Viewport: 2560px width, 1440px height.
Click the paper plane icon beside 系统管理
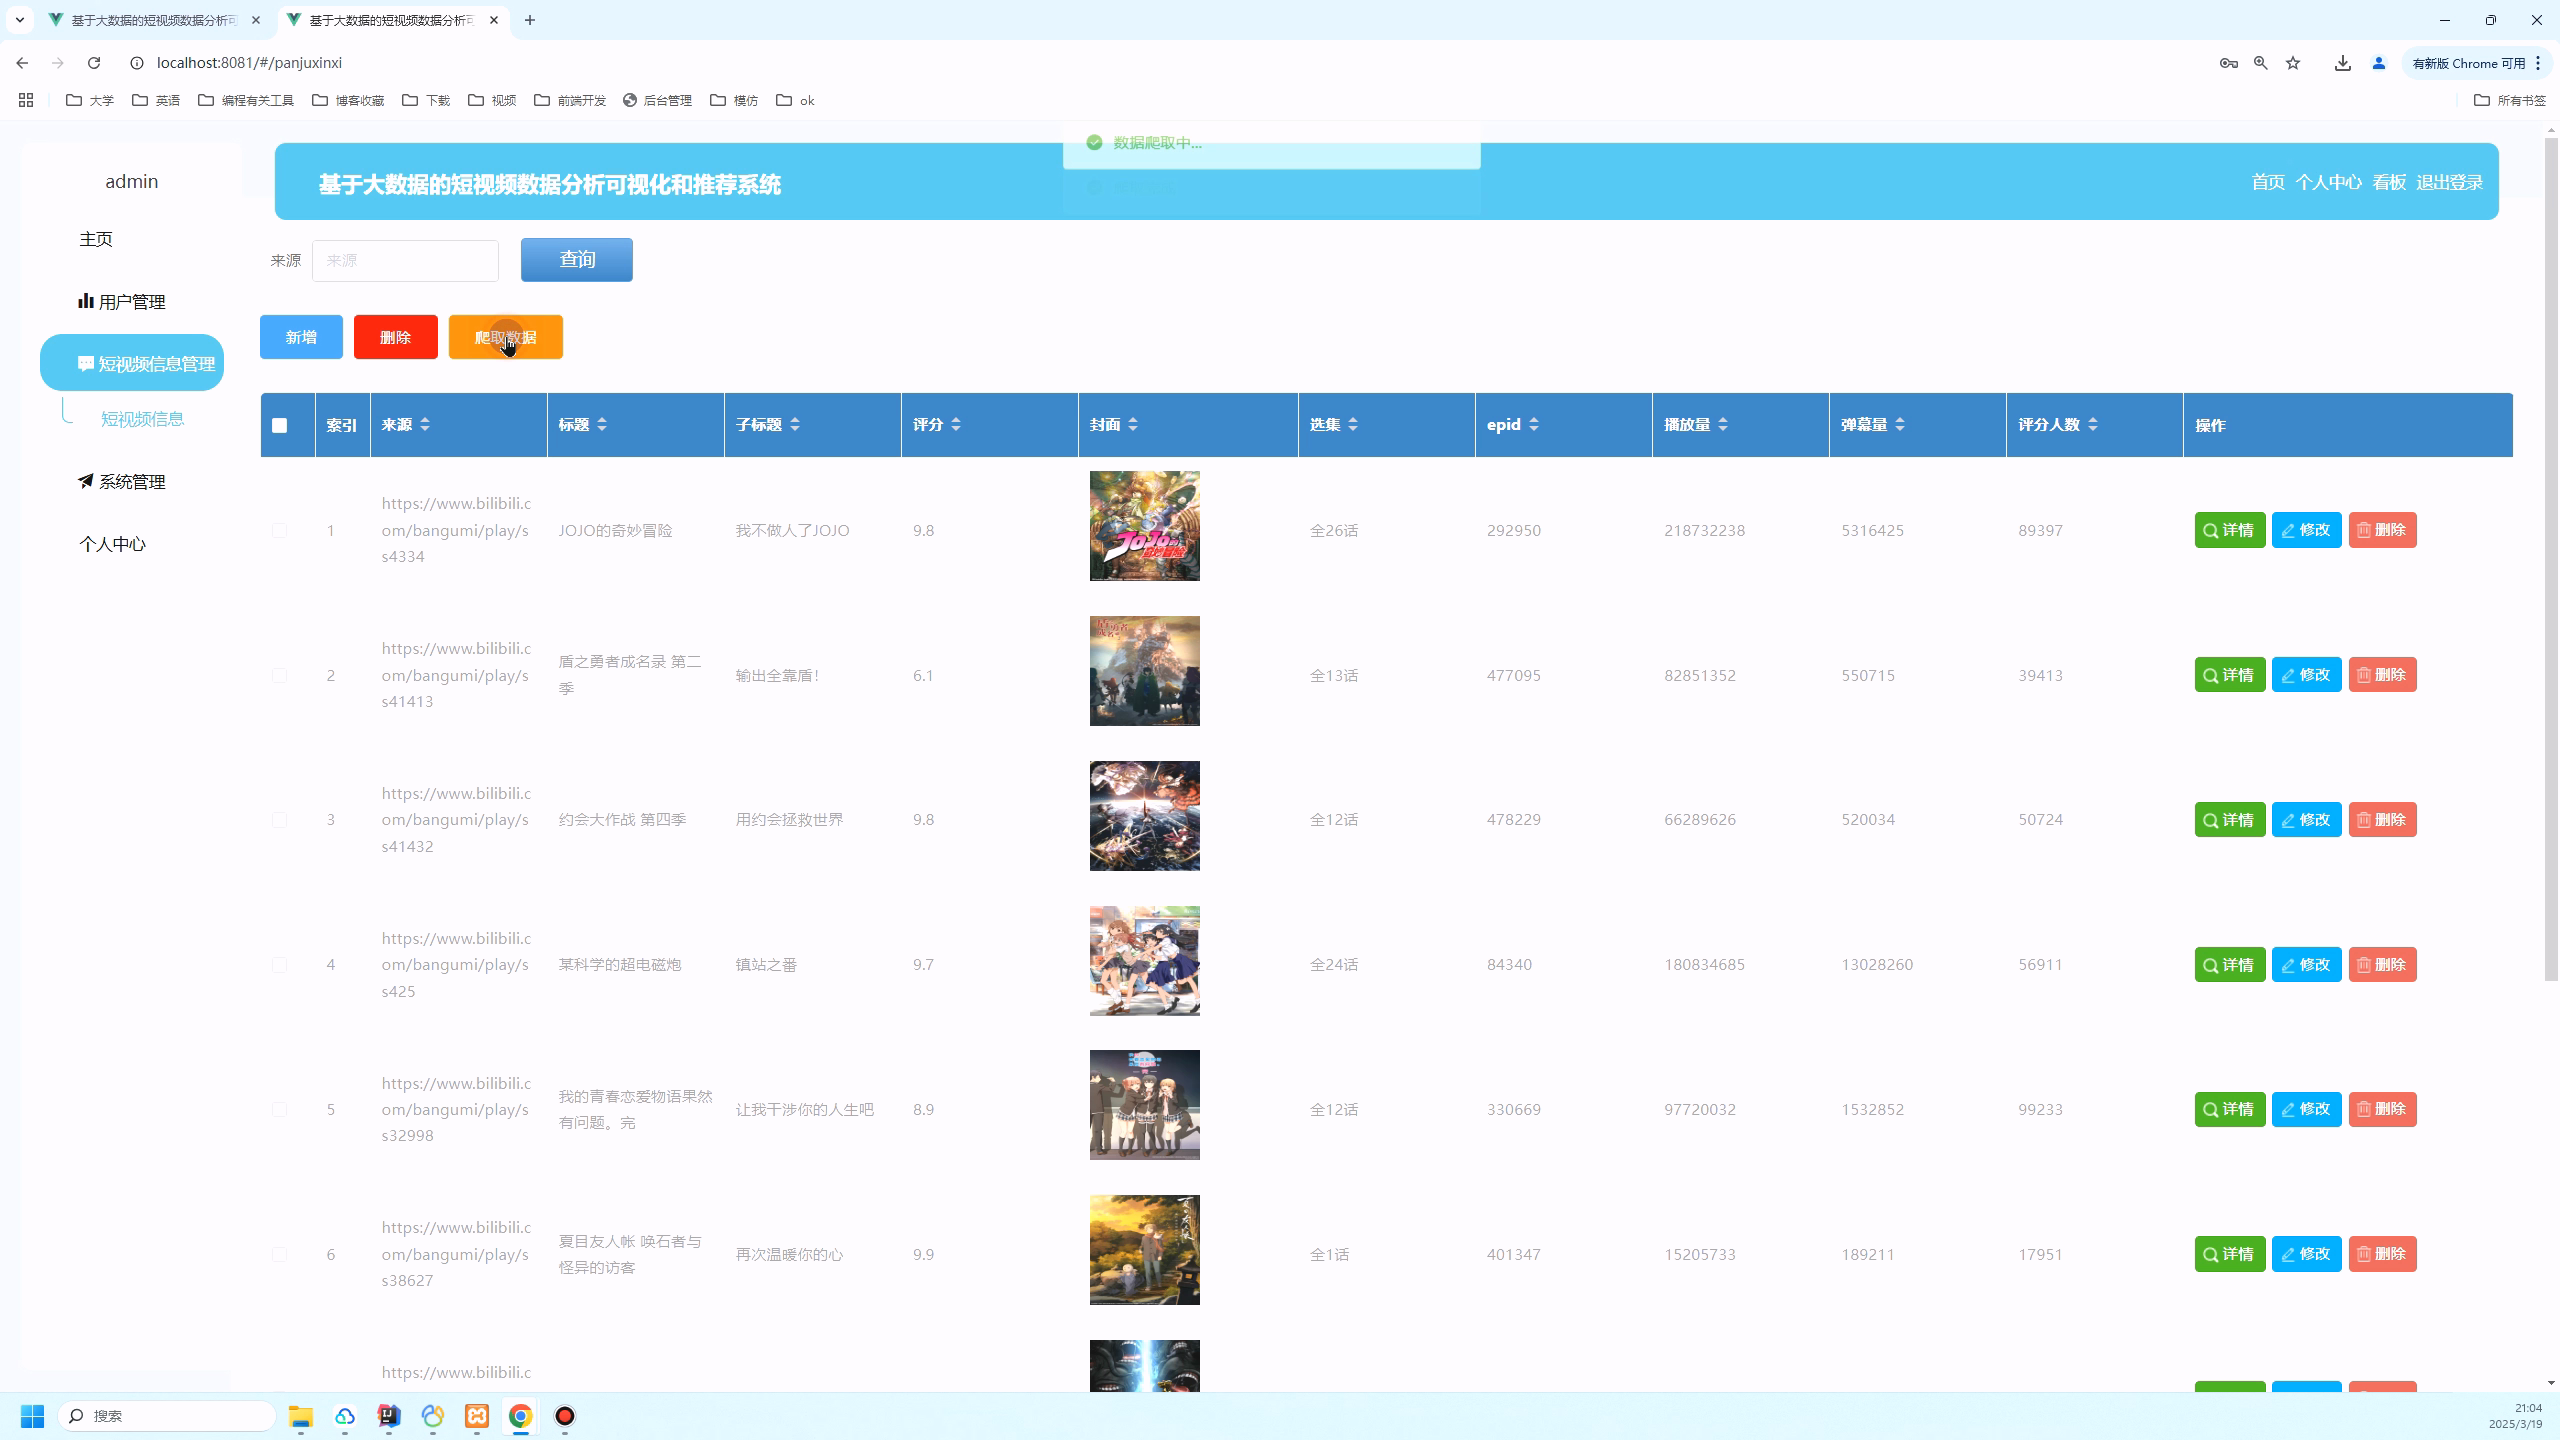pyautogui.click(x=86, y=481)
